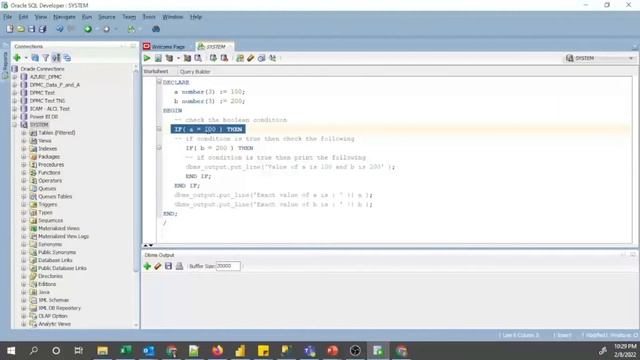Click the Open folder icon in main toolbar
This screenshot has height=360, width=640.
[20, 29]
